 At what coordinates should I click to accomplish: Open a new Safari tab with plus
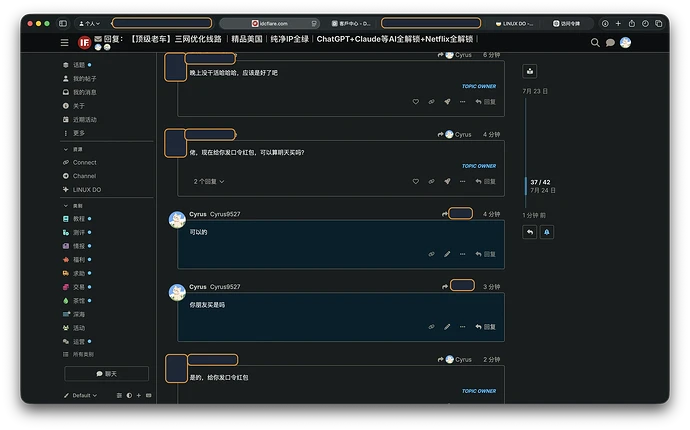(x=618, y=23)
